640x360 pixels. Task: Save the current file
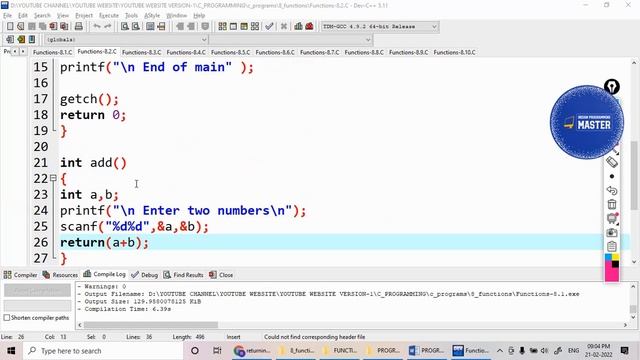point(31,27)
